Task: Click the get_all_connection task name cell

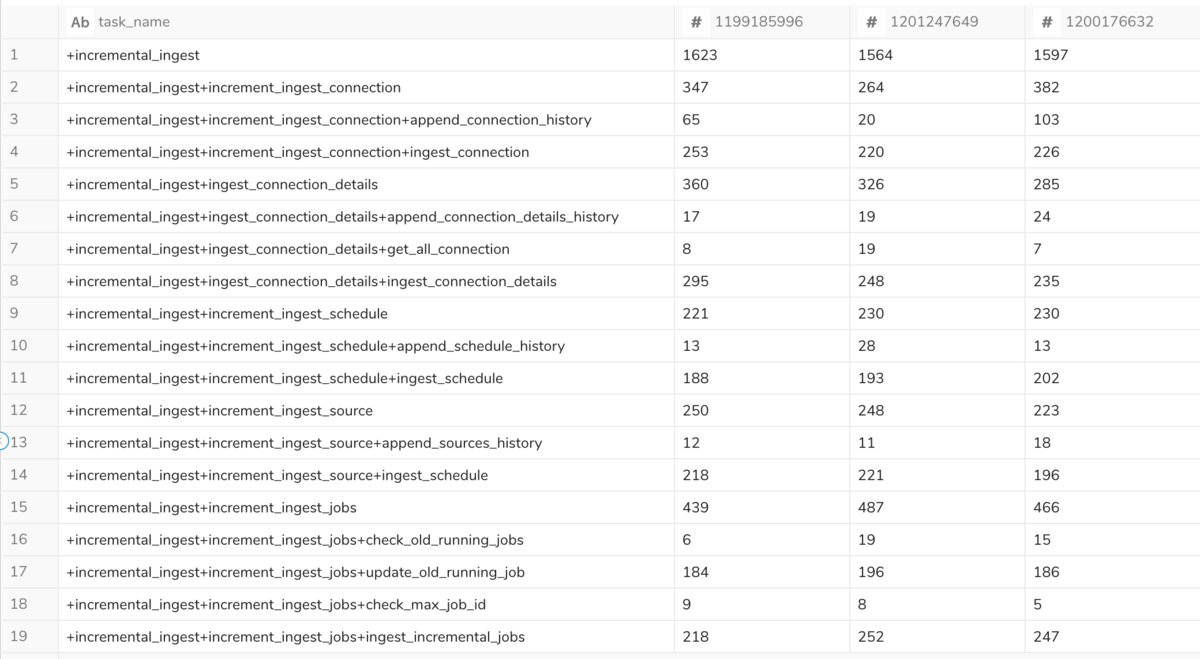Action: coord(366,249)
